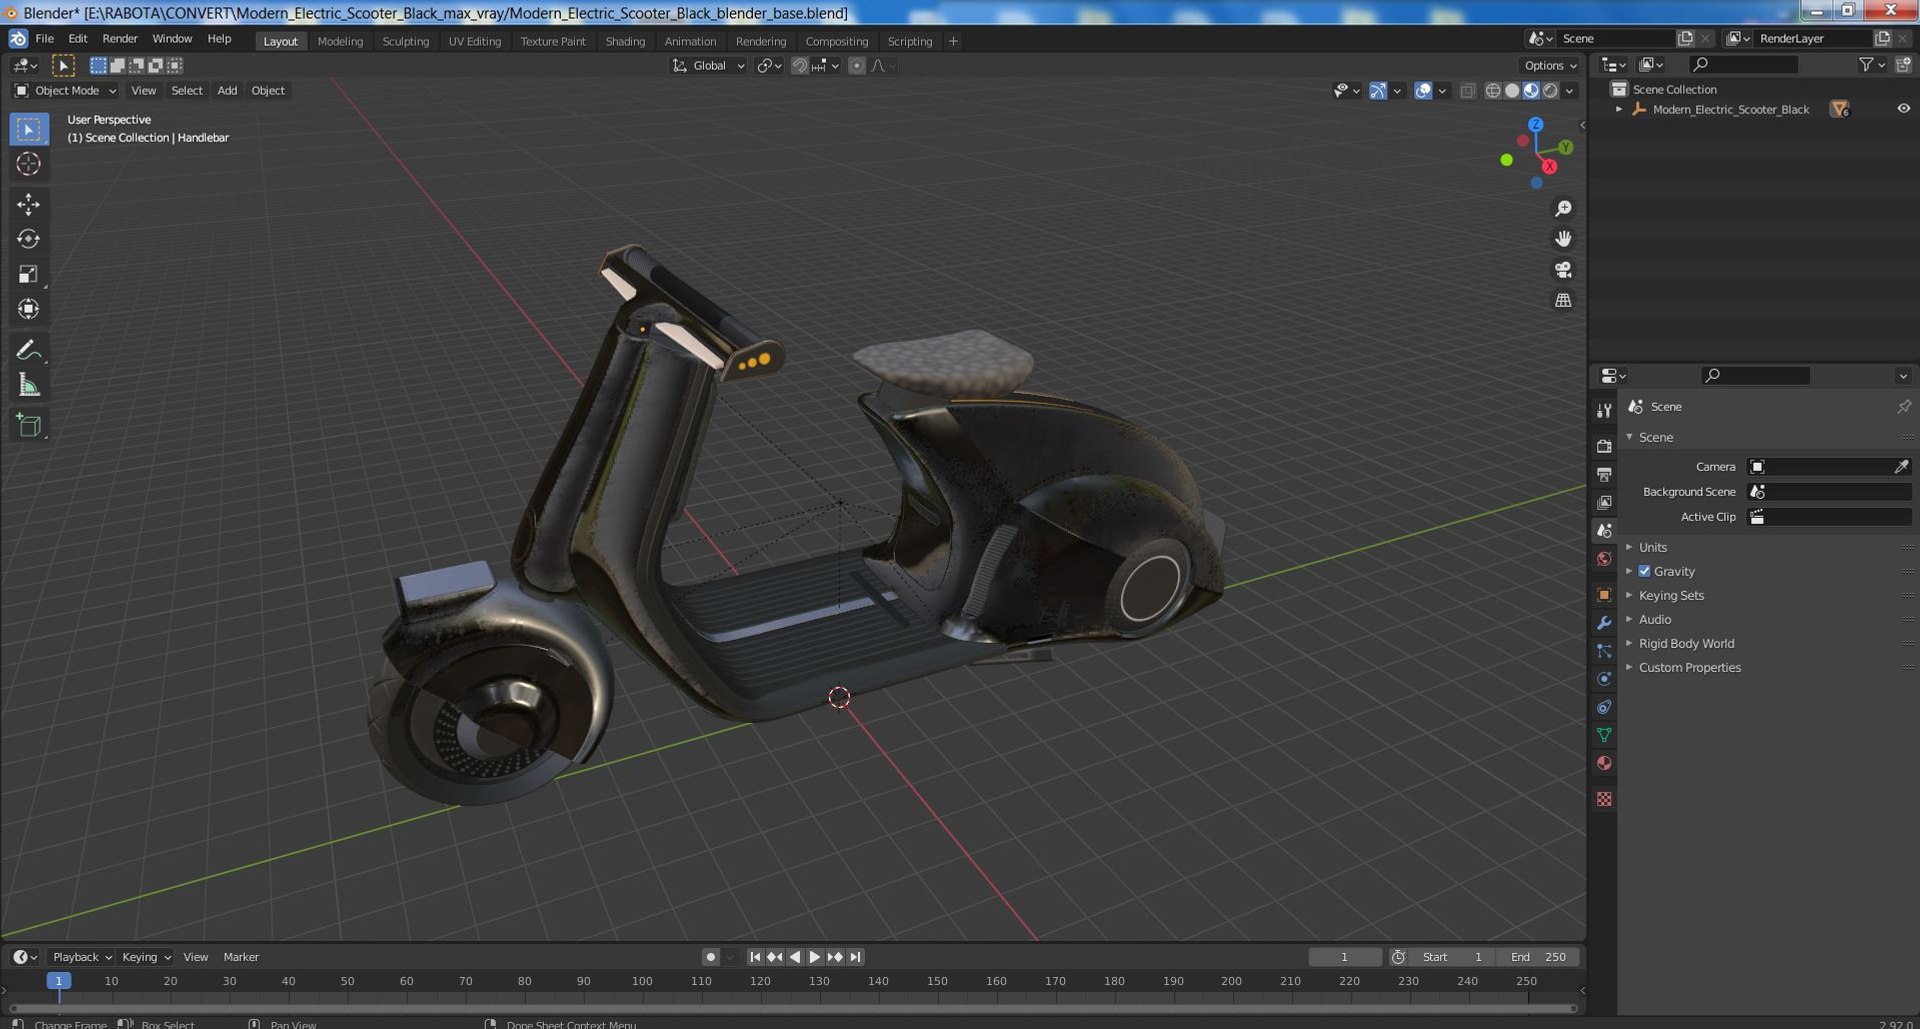Open the World properties tab icon
1920x1029 pixels.
coord(1604,559)
